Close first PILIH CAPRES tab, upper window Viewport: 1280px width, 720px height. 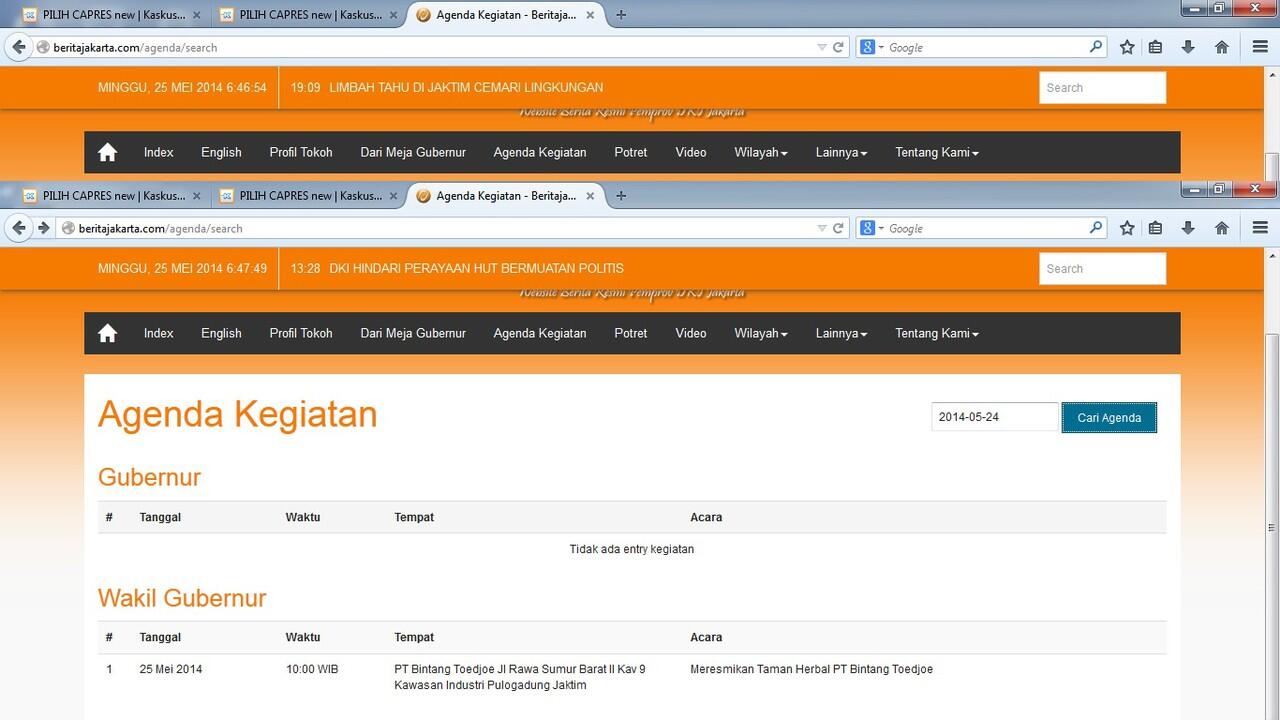tap(196, 15)
